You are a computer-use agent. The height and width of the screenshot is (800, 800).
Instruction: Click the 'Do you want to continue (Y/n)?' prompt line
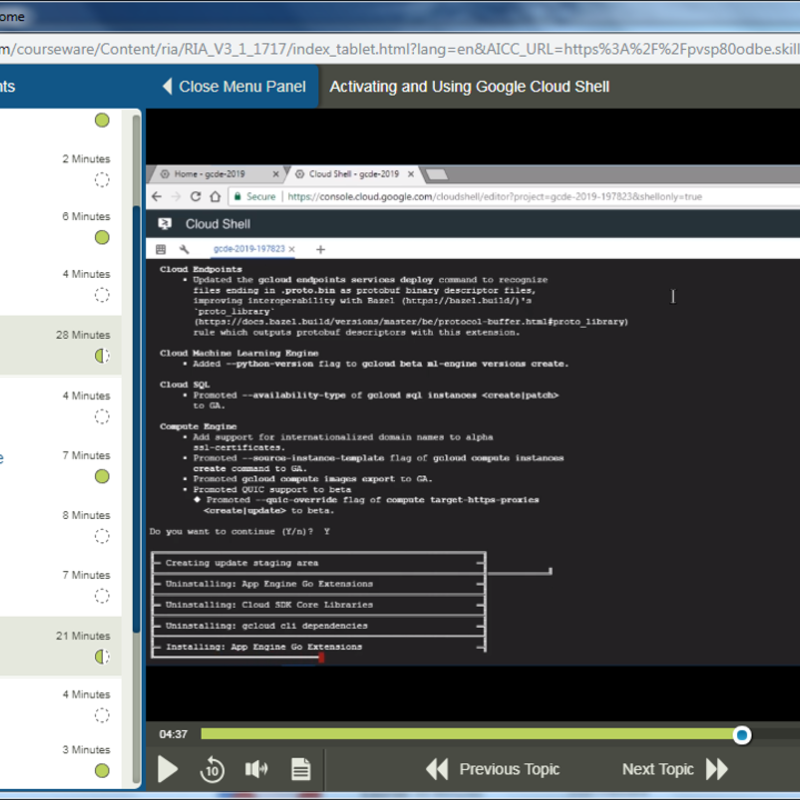coord(240,532)
